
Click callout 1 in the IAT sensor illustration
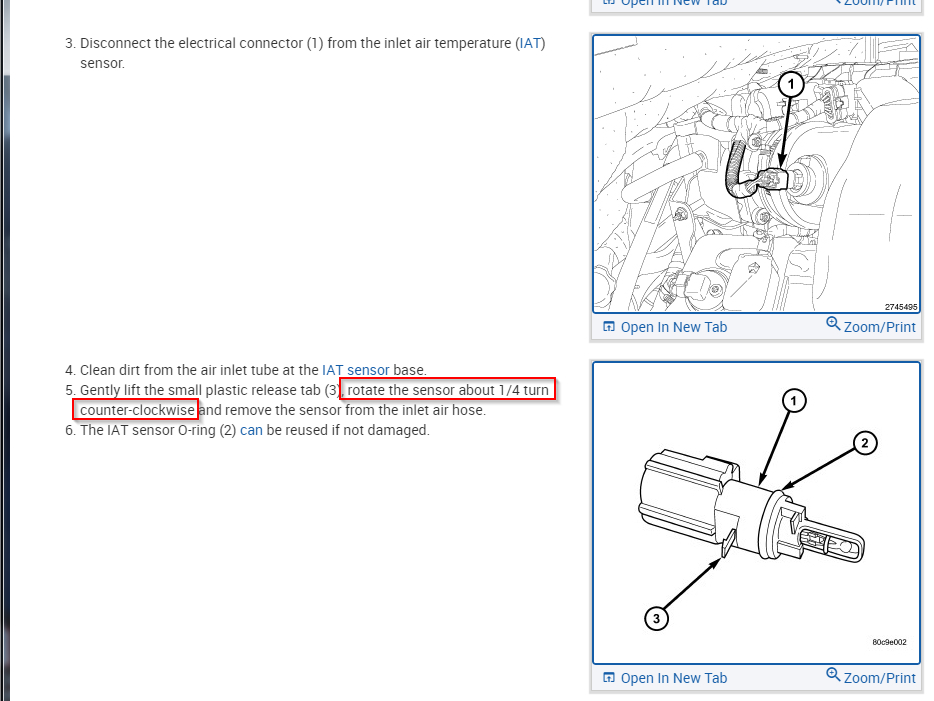[x=793, y=401]
